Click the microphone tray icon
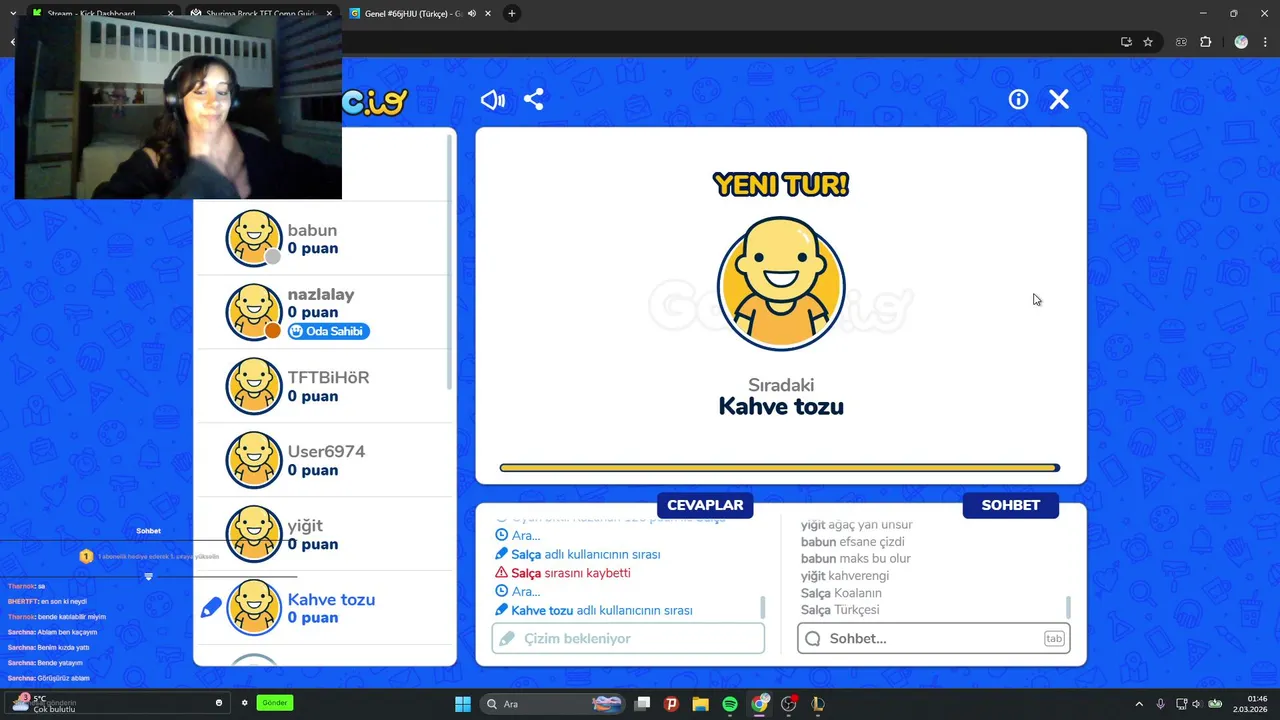Image resolution: width=1280 pixels, height=720 pixels. 1160,704
